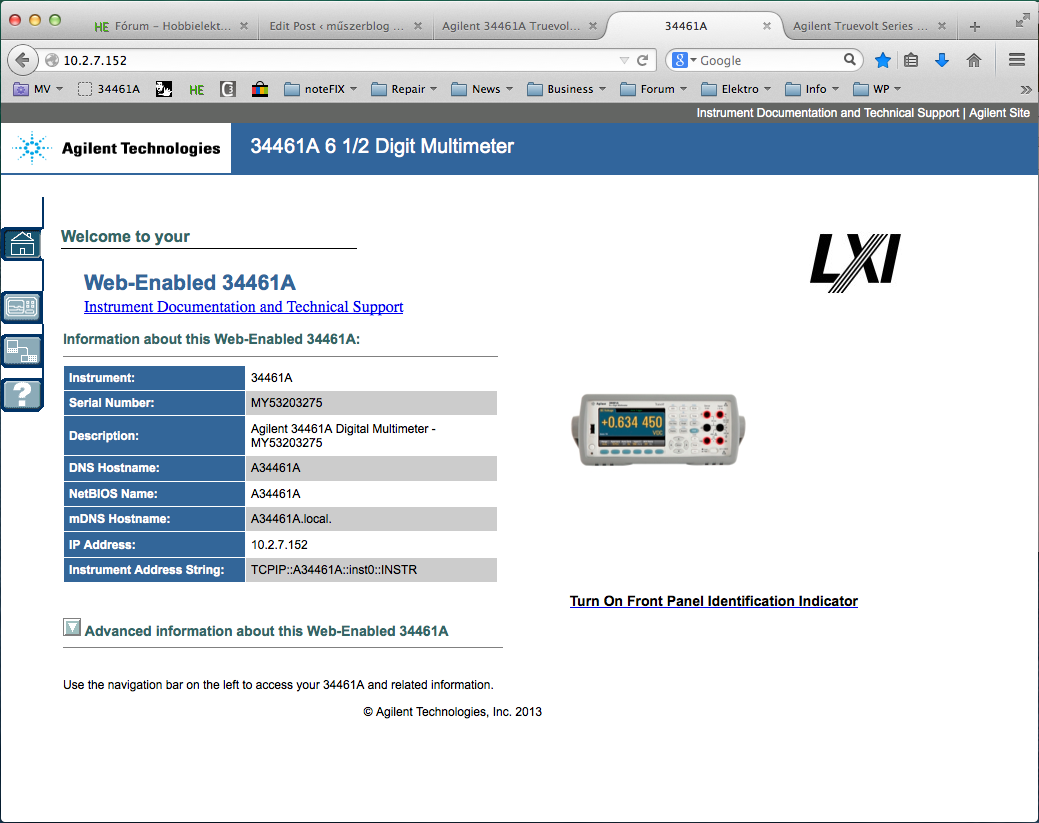Go to the browser home page icon

(973, 60)
